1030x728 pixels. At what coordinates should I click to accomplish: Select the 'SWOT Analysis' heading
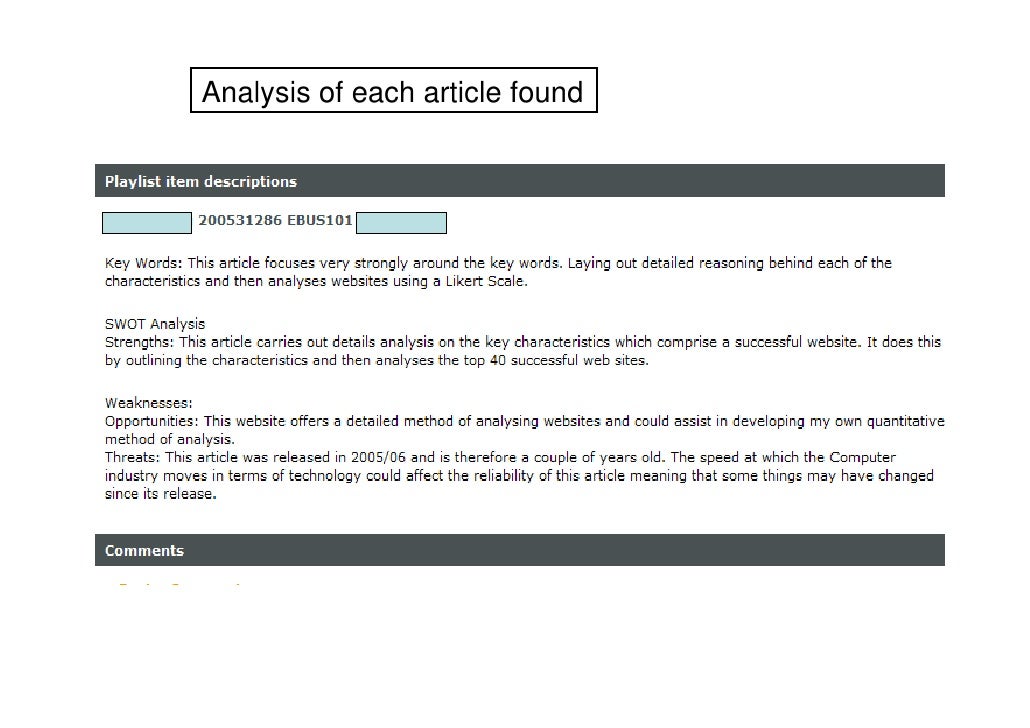point(155,324)
